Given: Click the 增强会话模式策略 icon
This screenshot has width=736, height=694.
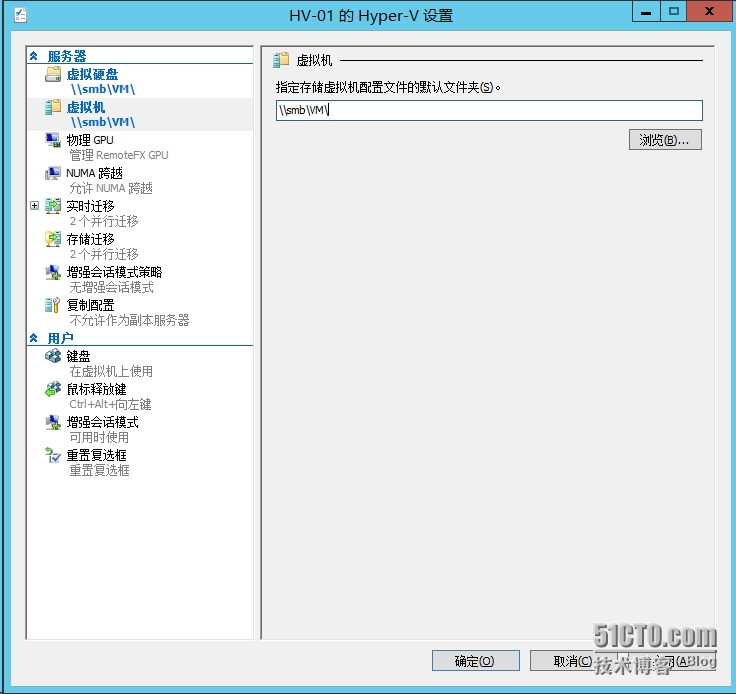Looking at the screenshot, I should point(53,272).
